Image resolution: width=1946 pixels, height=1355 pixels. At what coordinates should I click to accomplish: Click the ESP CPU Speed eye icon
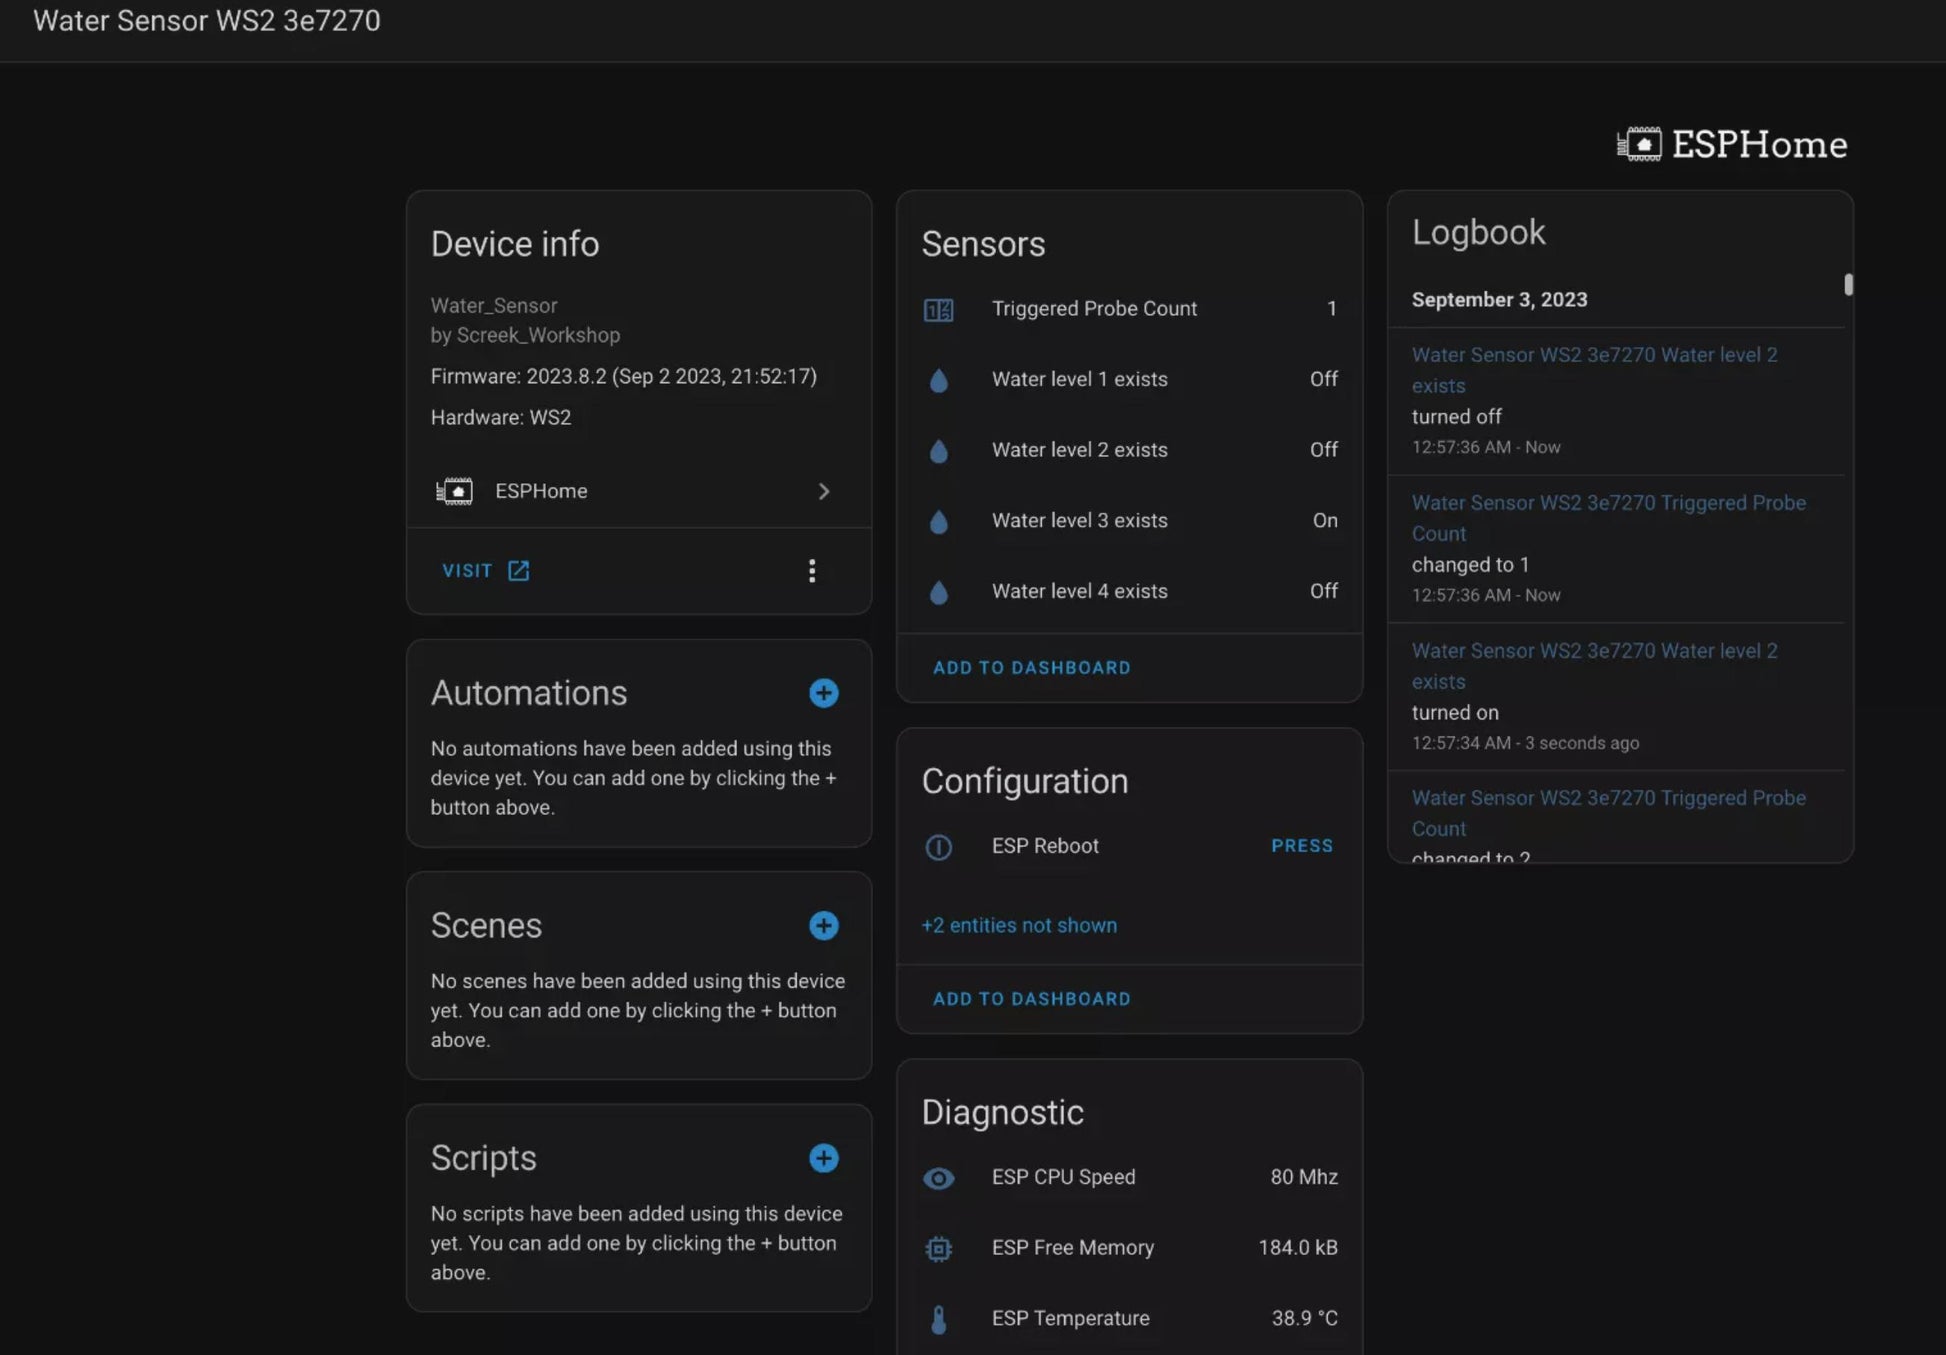pos(938,1178)
